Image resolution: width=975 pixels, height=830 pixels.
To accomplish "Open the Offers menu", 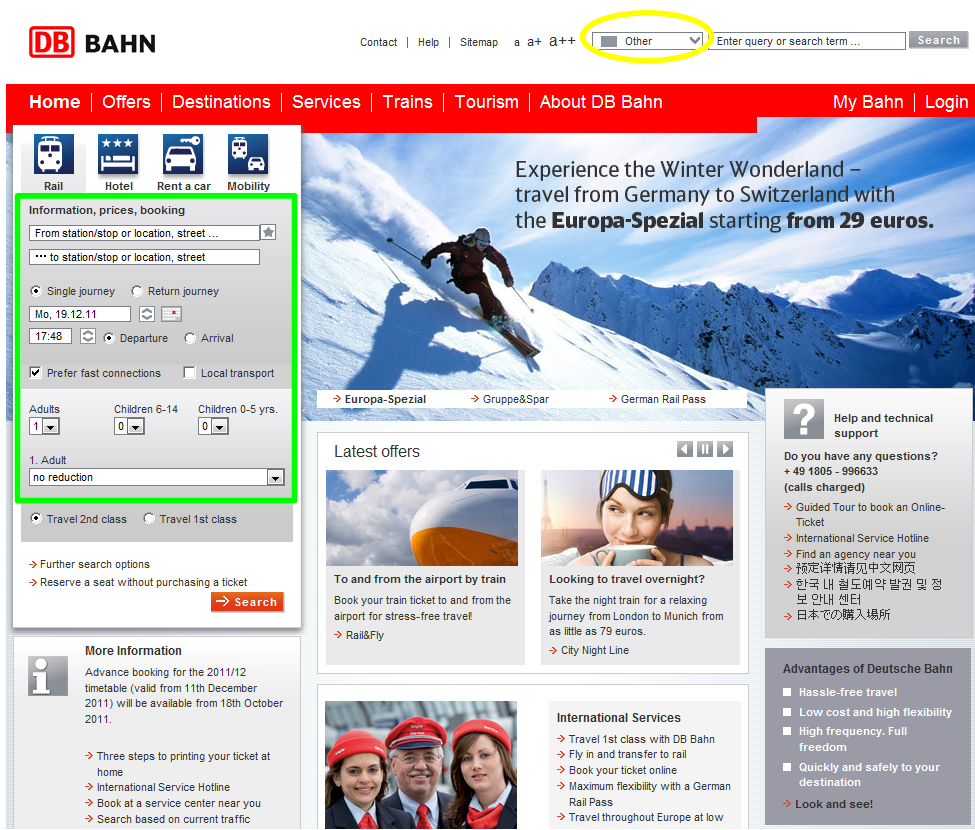I will (126, 102).
